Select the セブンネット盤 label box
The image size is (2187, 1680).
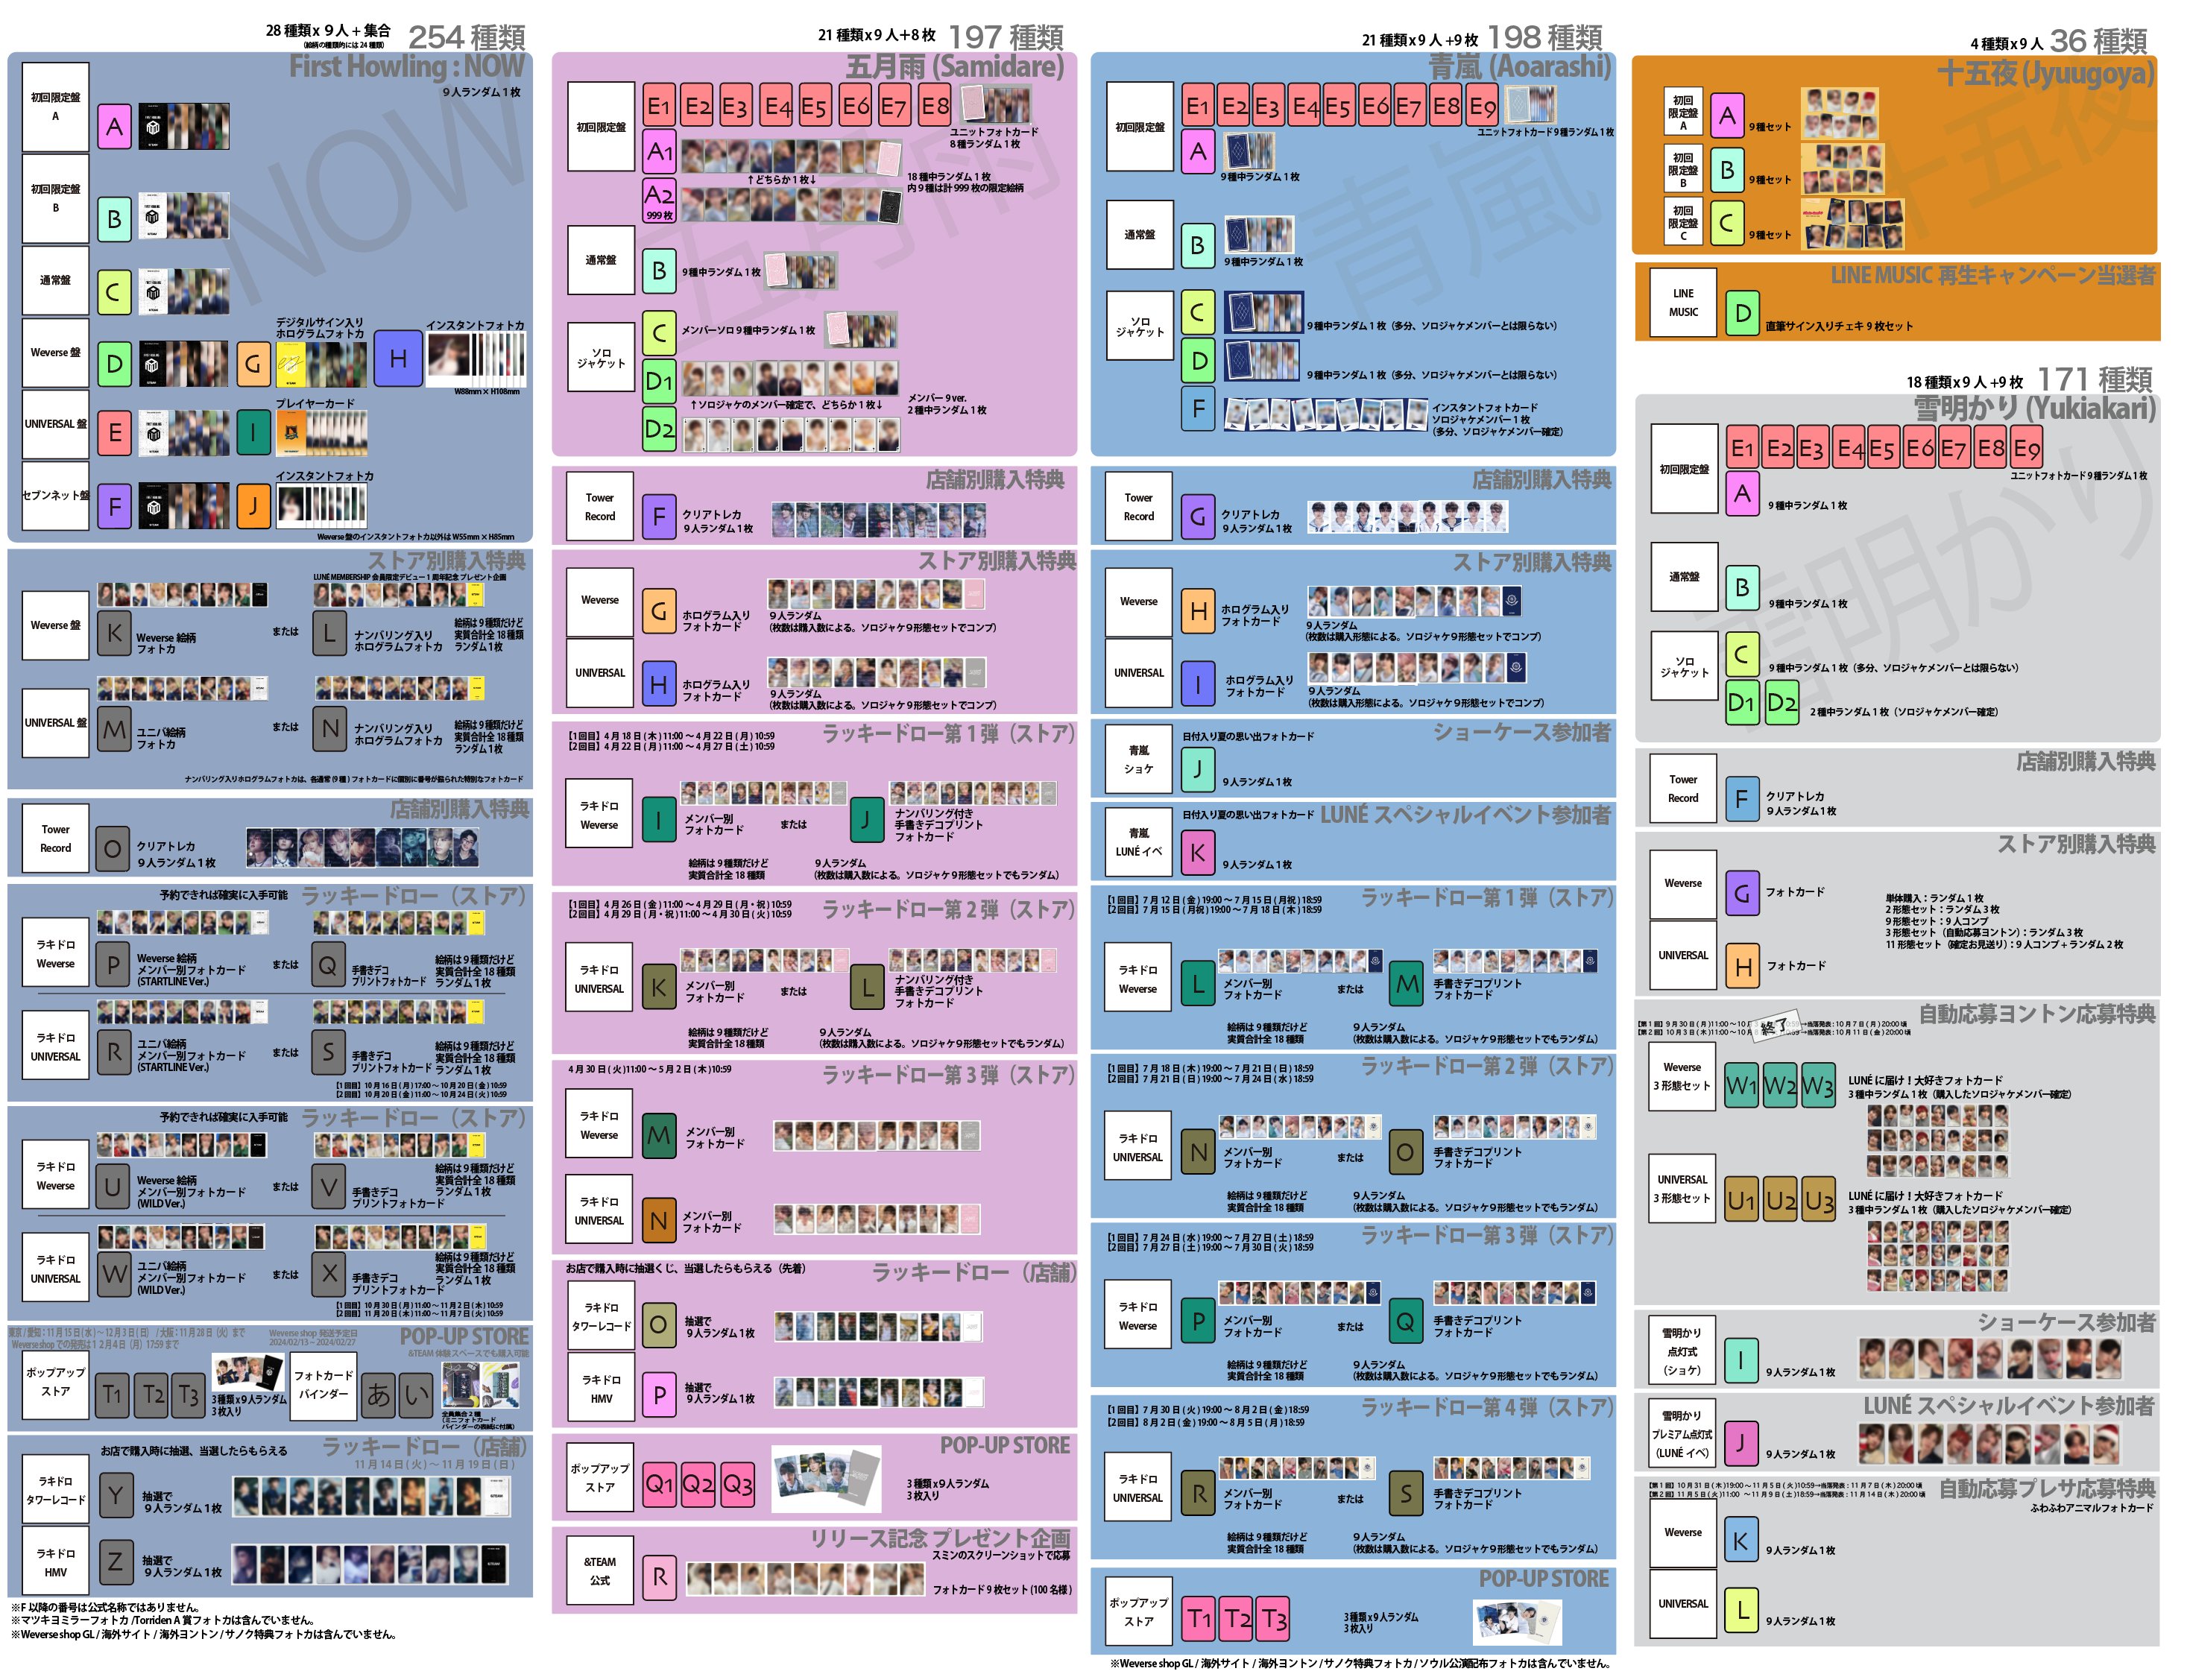pyautogui.click(x=55, y=495)
